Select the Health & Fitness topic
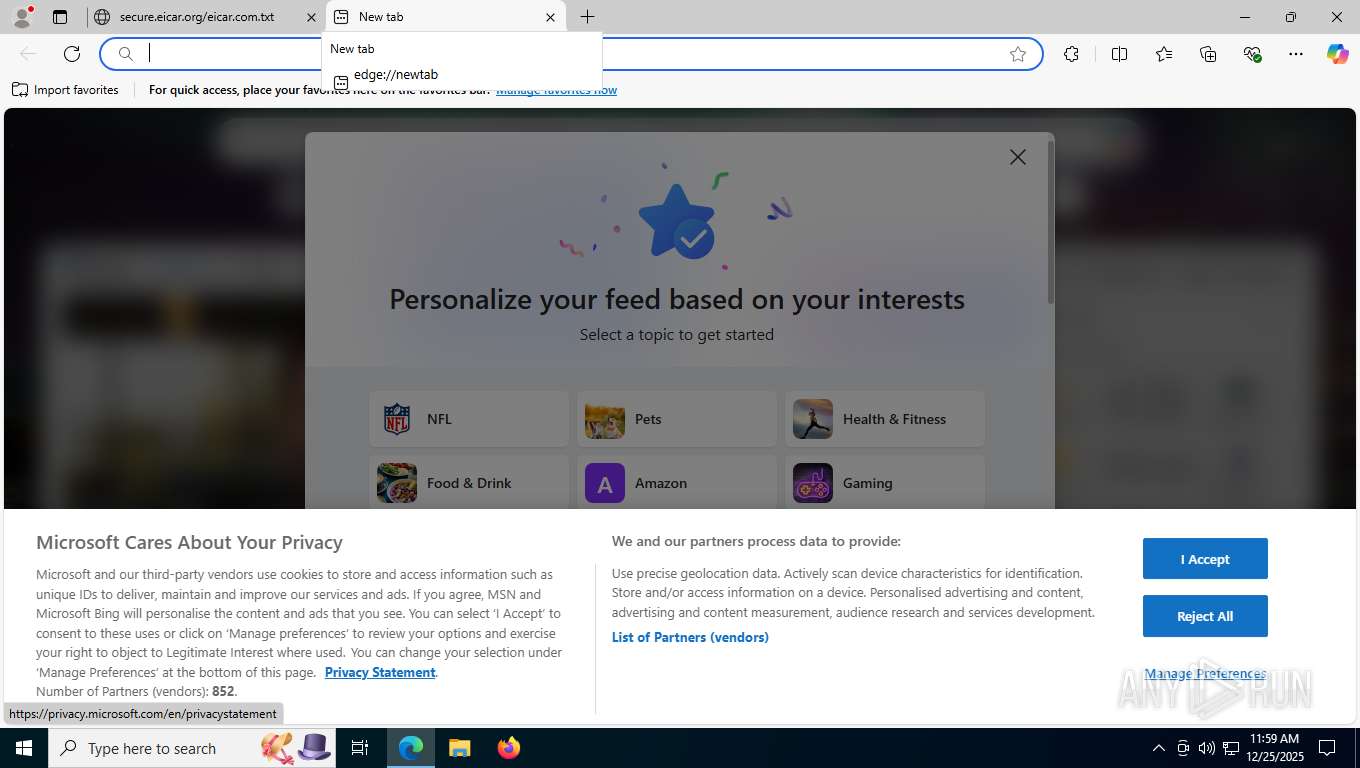 click(x=884, y=419)
